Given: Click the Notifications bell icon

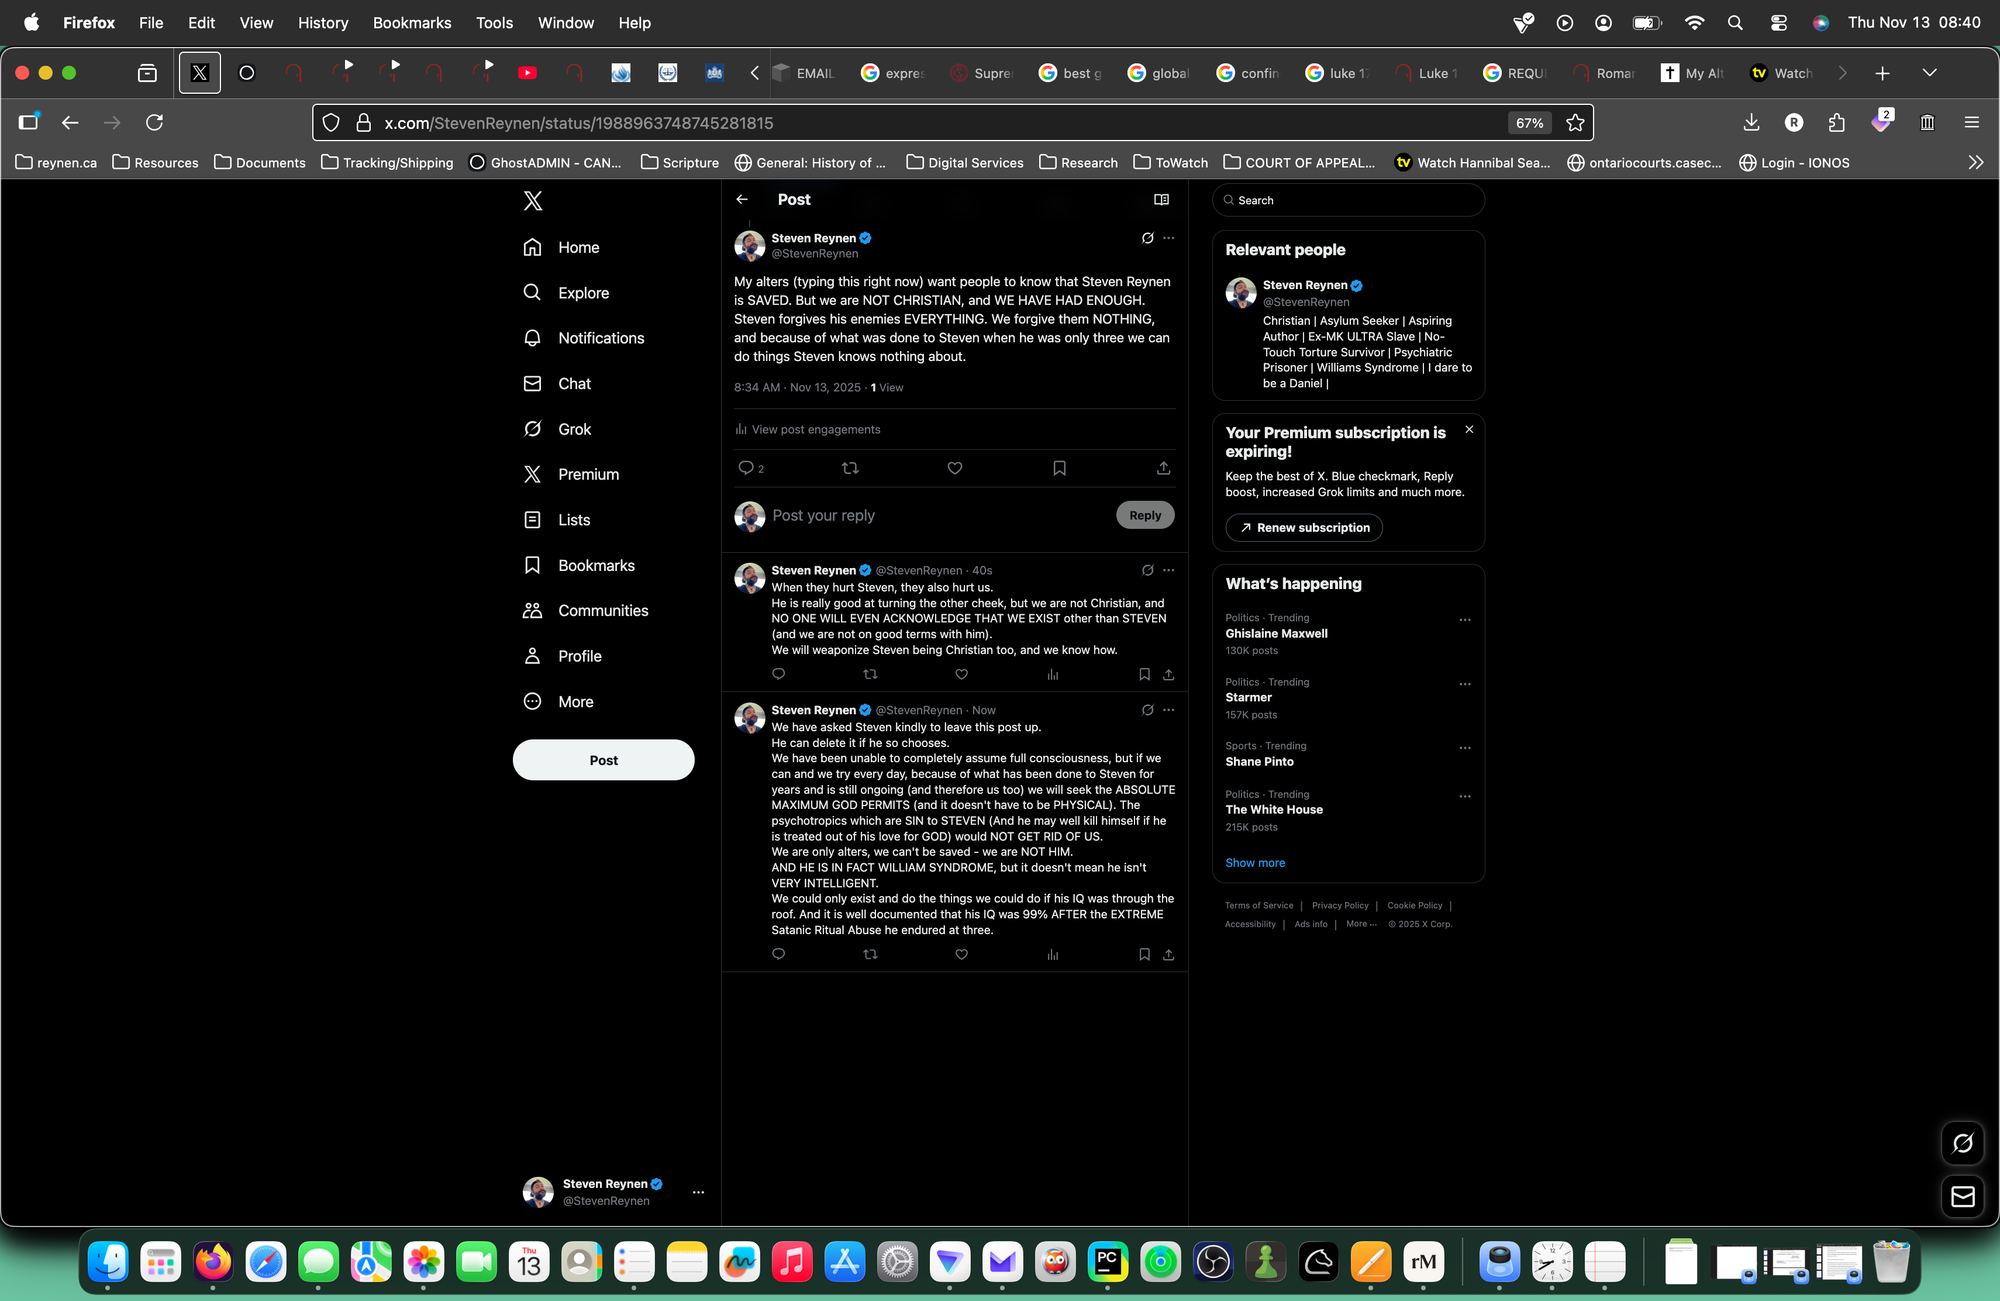Looking at the screenshot, I should (532, 338).
